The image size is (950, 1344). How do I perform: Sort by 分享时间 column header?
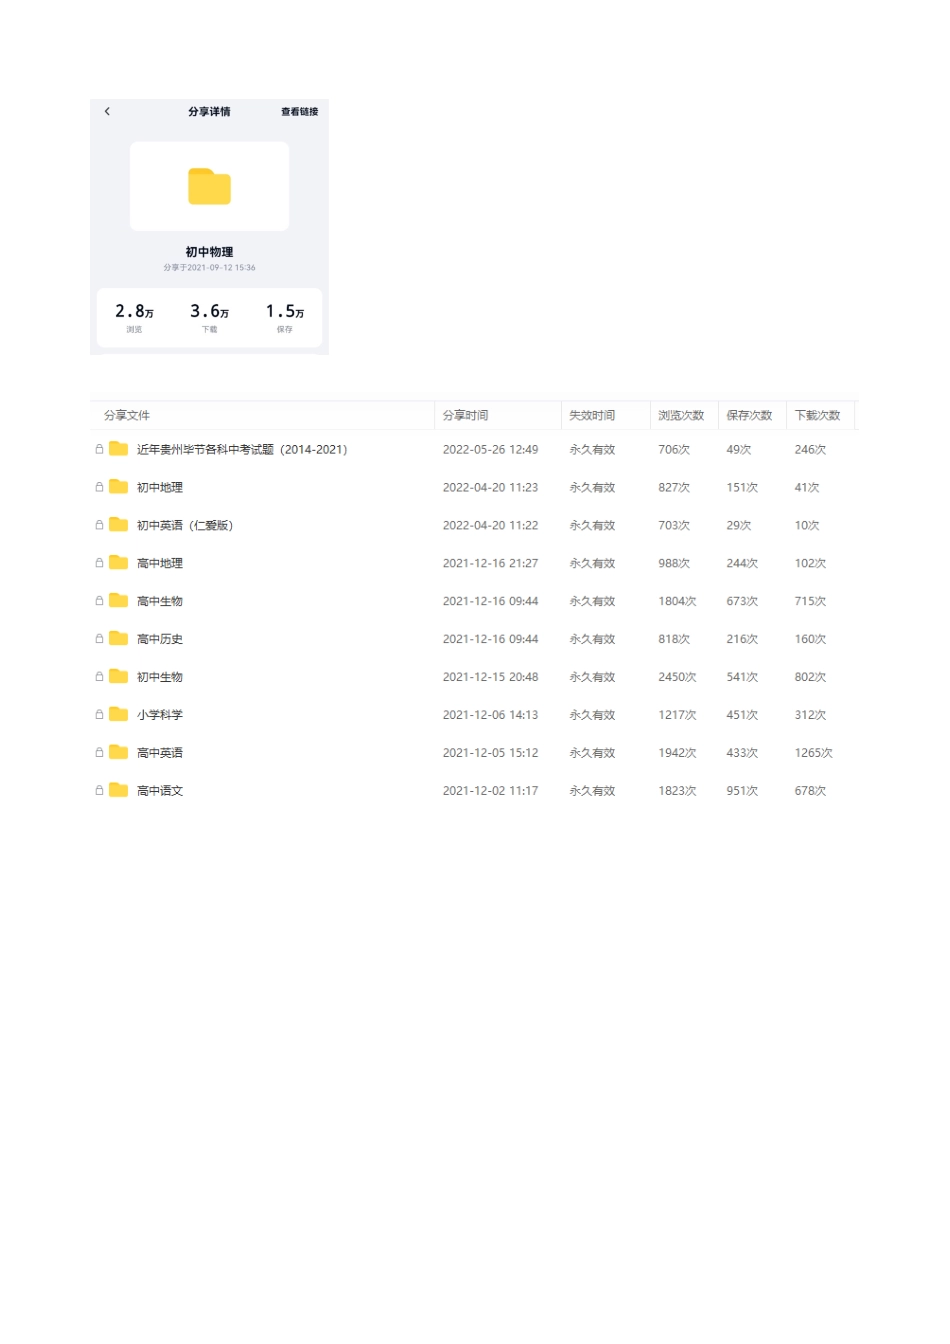point(465,415)
